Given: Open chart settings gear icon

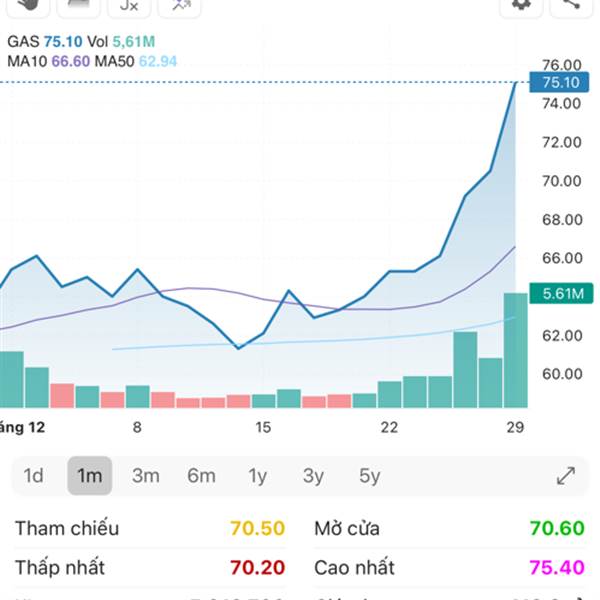Looking at the screenshot, I should click(521, 4).
